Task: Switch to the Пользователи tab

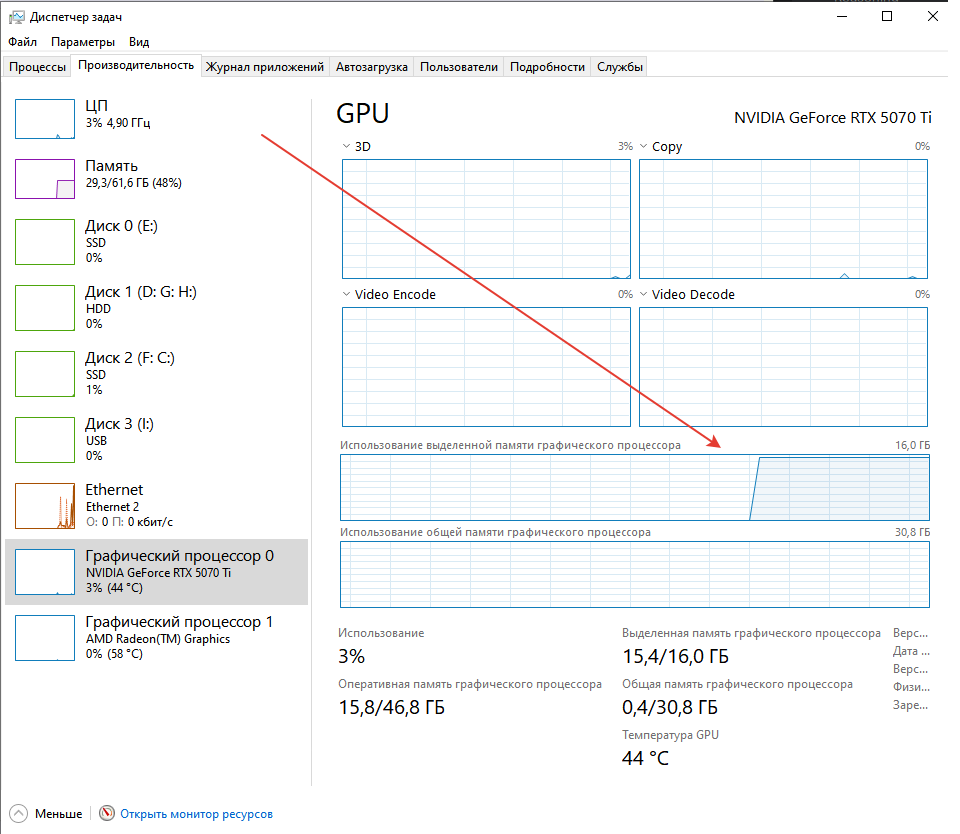Action: (459, 67)
